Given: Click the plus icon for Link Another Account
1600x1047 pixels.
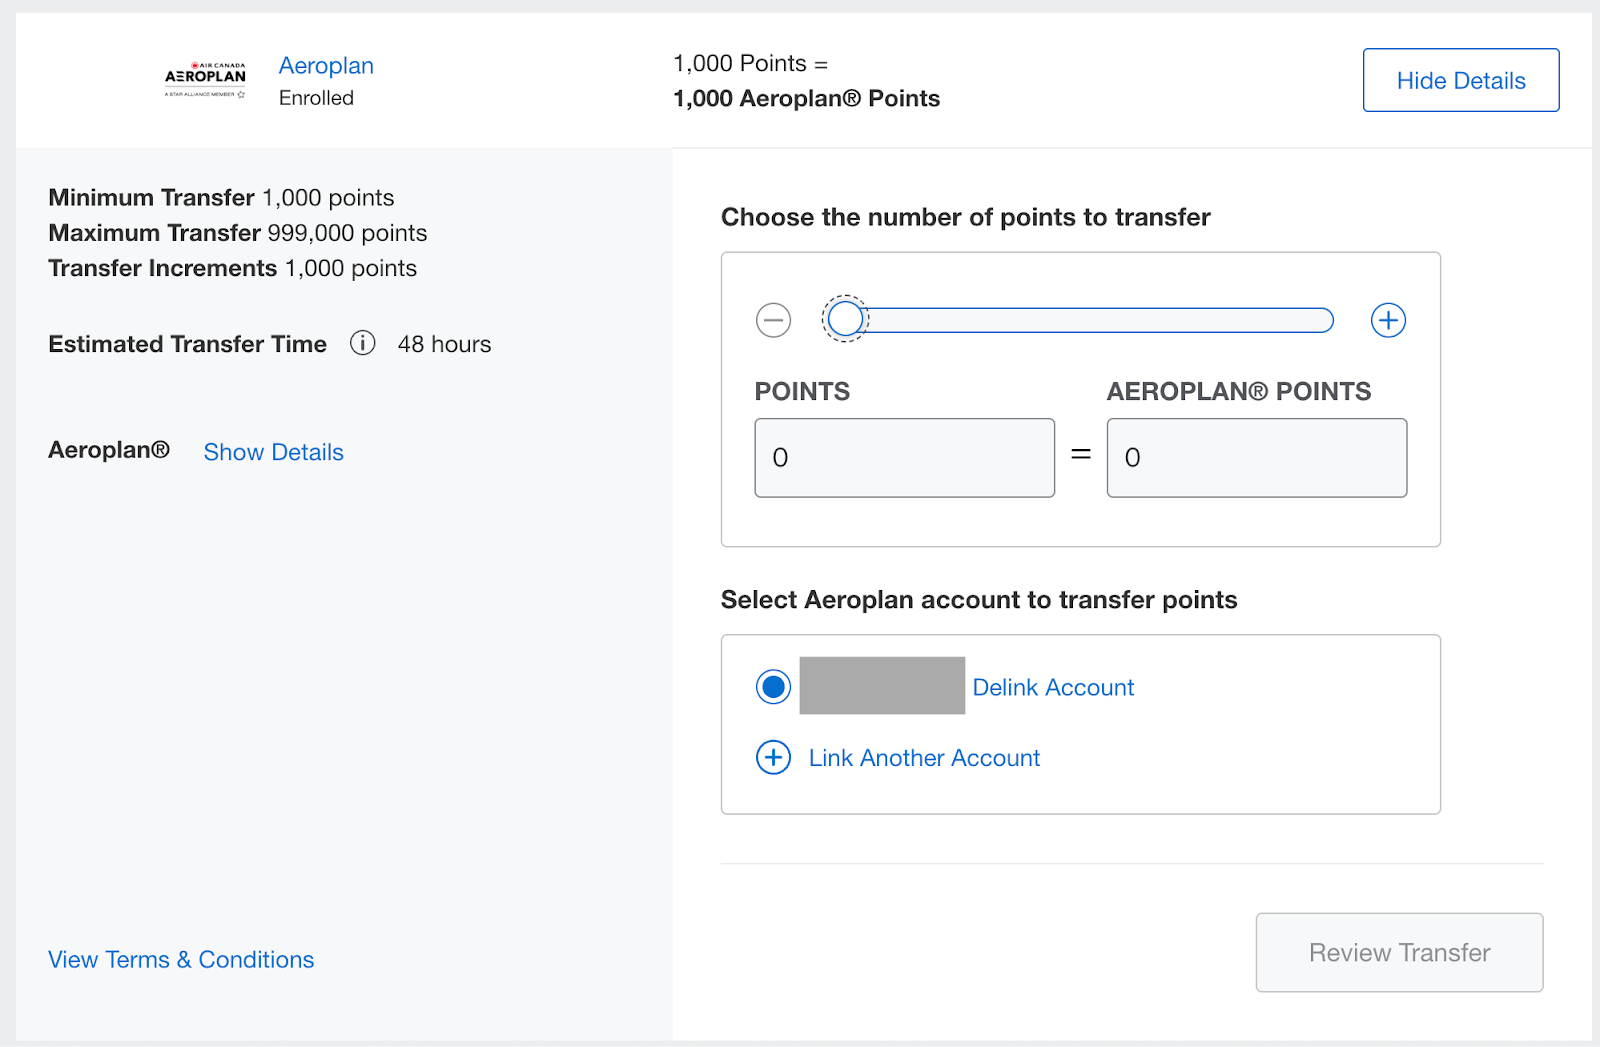Looking at the screenshot, I should [x=773, y=757].
